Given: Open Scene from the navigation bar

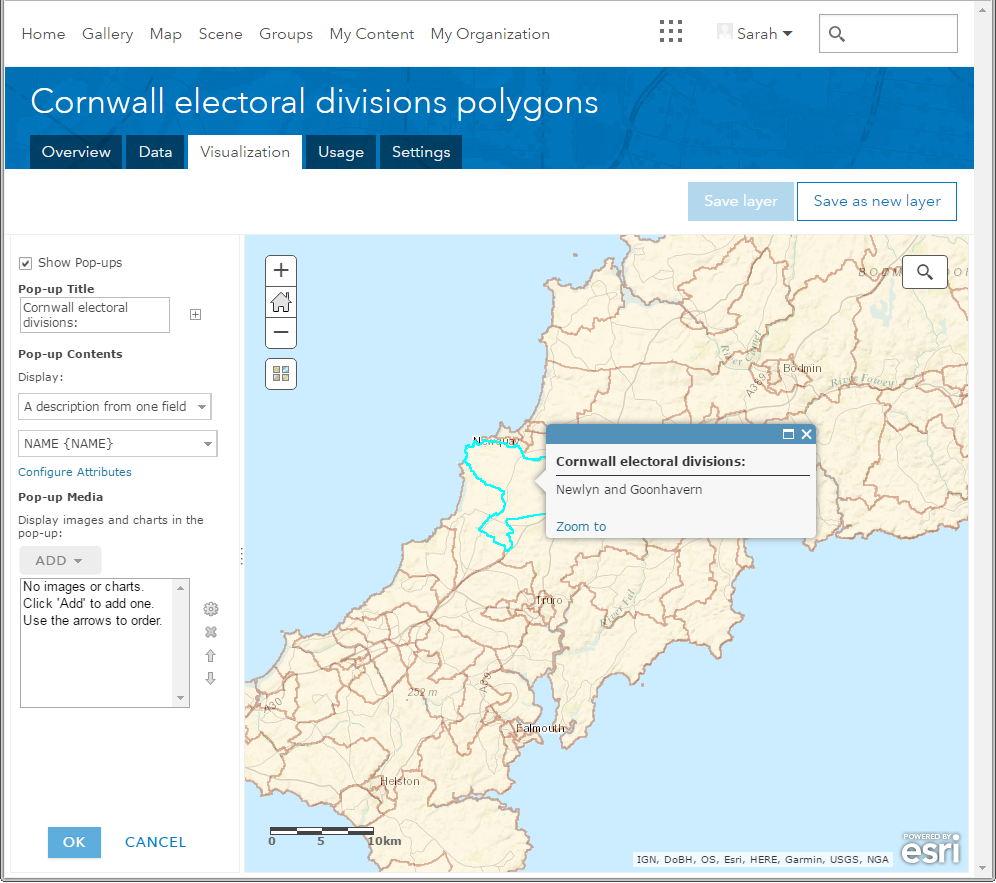Looking at the screenshot, I should [220, 34].
